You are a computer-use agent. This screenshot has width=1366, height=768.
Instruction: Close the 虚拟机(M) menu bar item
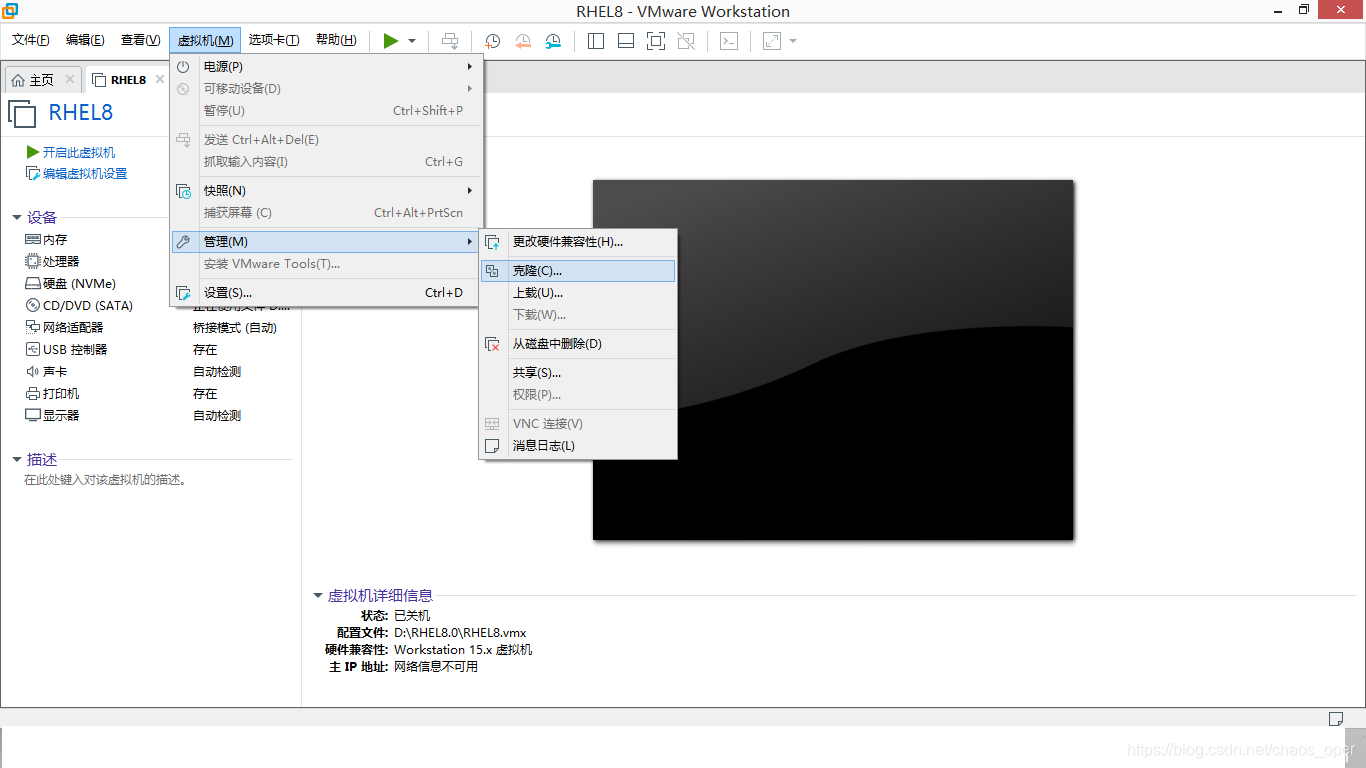pos(205,40)
